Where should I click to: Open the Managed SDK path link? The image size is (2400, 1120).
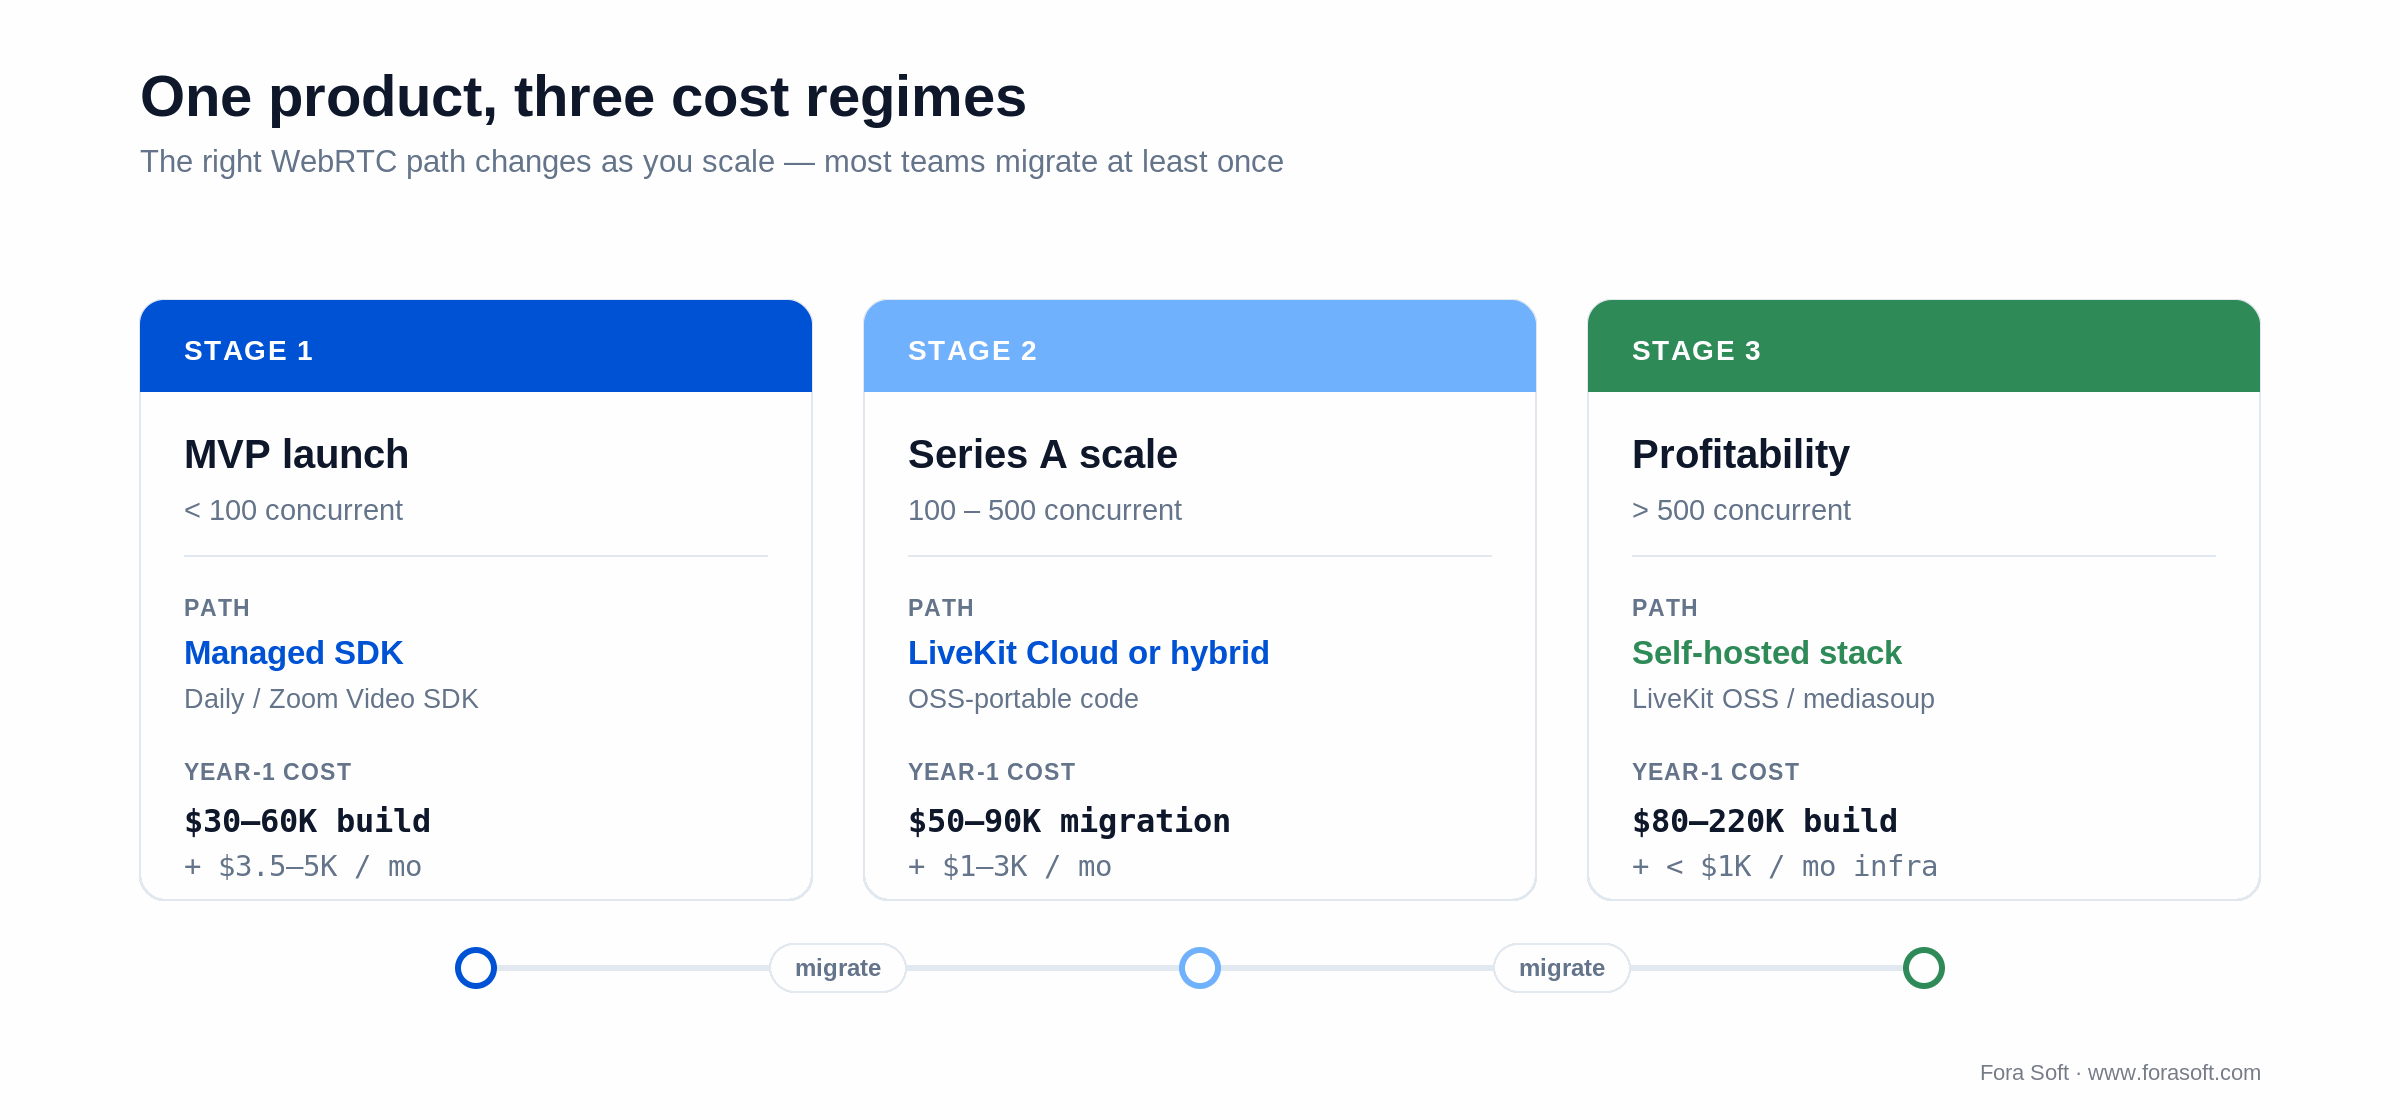293,653
